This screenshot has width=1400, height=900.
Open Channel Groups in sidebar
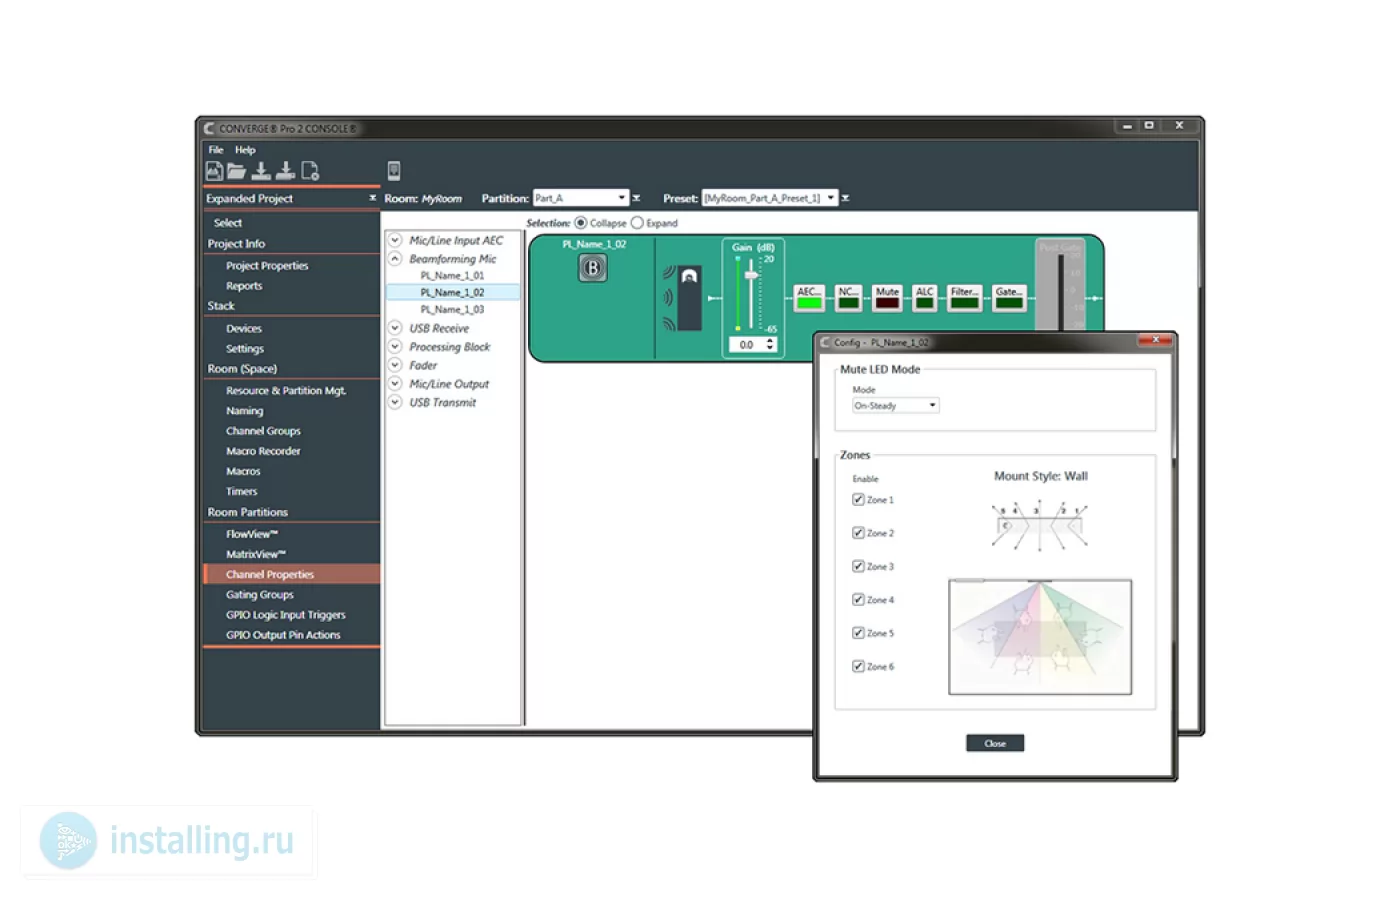(263, 431)
